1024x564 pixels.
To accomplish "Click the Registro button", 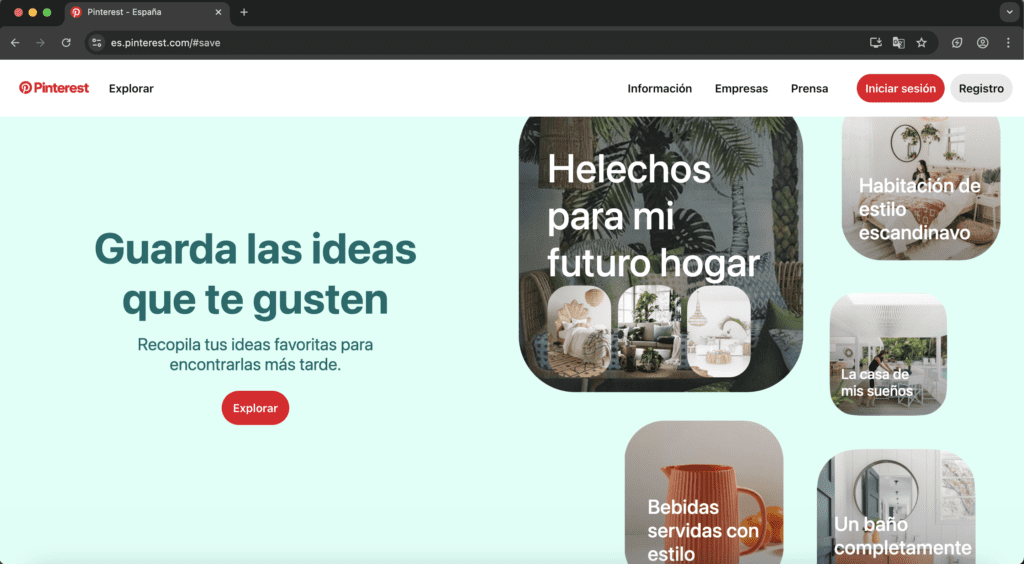I will tap(981, 88).
